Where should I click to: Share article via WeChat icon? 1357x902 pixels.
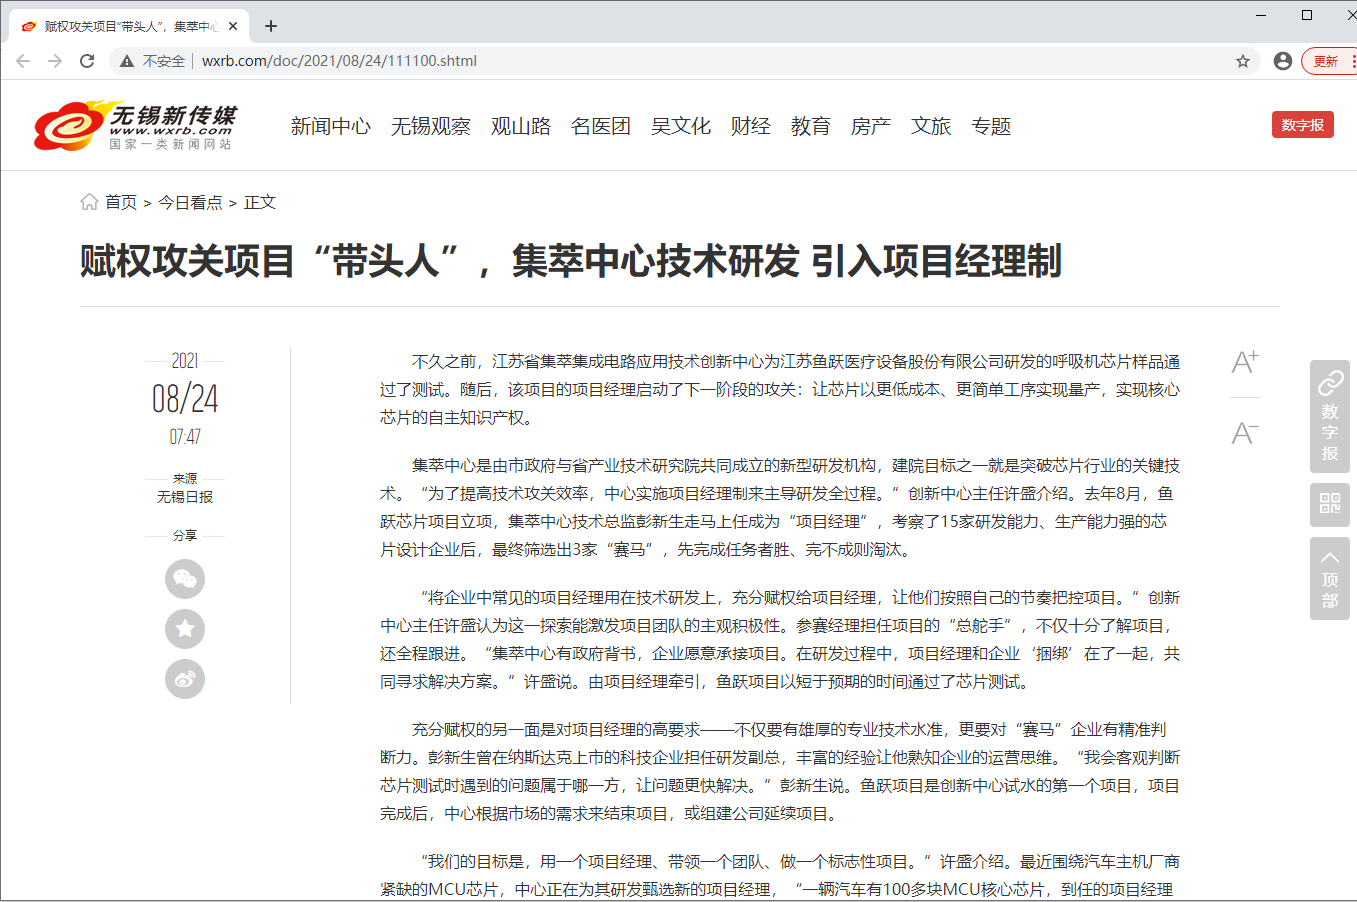pos(185,579)
